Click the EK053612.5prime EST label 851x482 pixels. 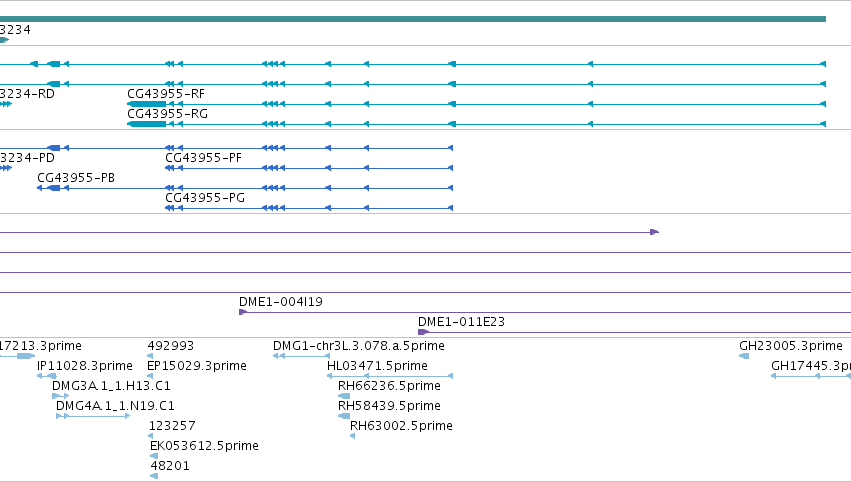[x=204, y=446]
